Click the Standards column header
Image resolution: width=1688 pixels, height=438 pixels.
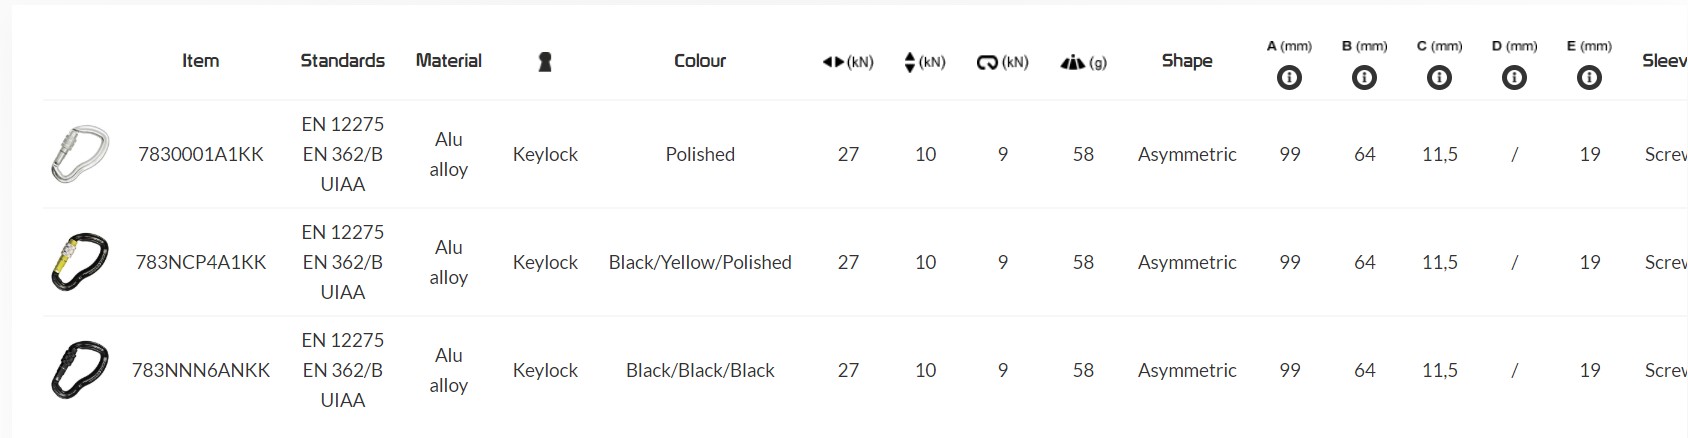pos(342,61)
